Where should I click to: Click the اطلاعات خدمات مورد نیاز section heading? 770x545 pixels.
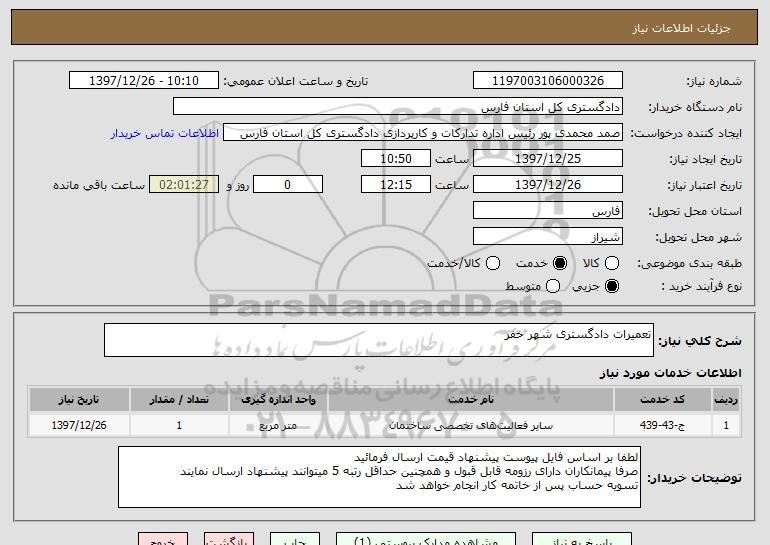point(670,373)
